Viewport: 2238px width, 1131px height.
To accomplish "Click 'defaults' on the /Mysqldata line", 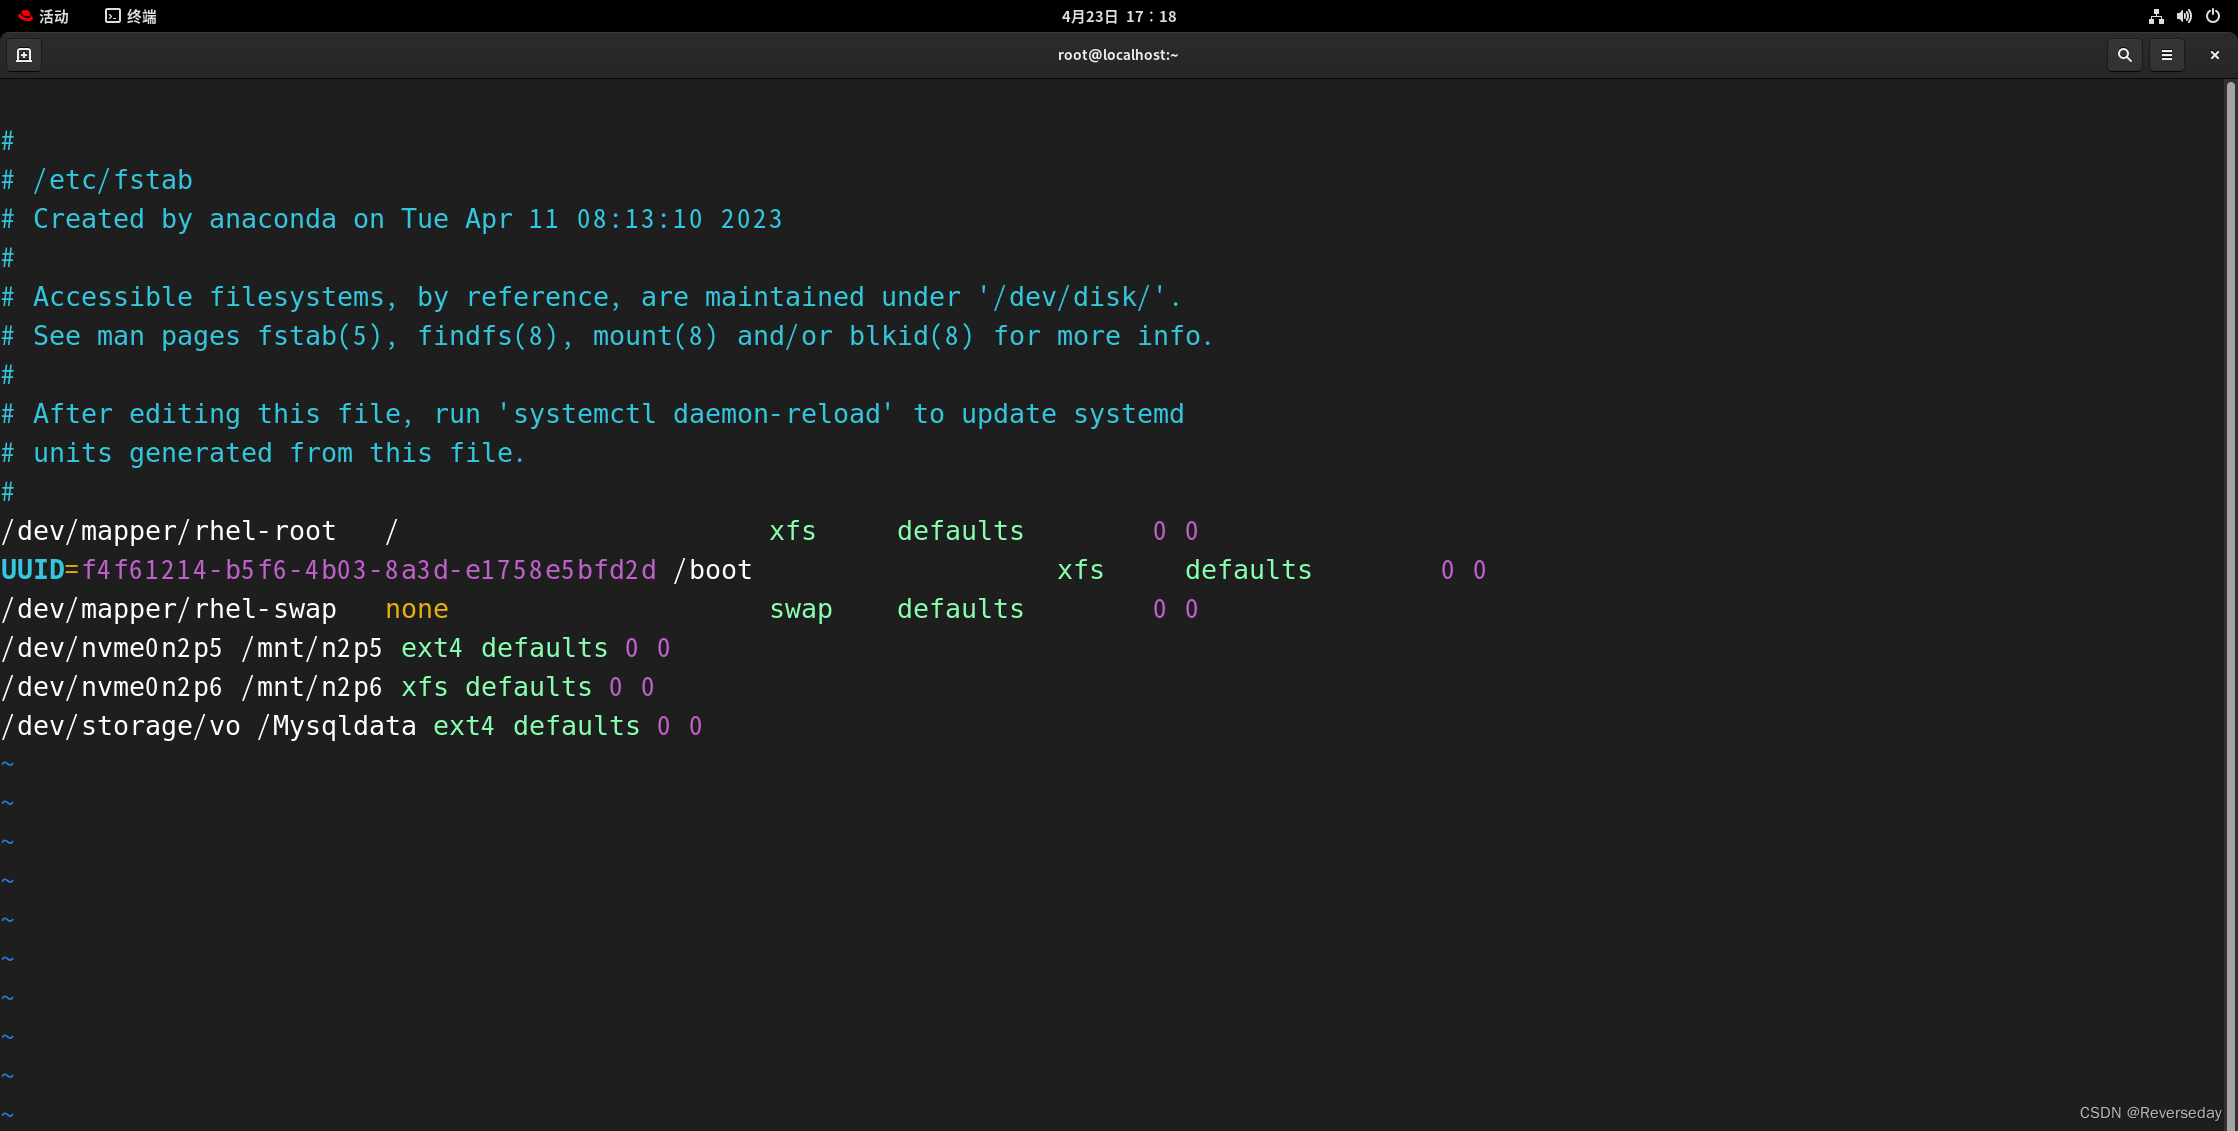I will tap(577, 726).
